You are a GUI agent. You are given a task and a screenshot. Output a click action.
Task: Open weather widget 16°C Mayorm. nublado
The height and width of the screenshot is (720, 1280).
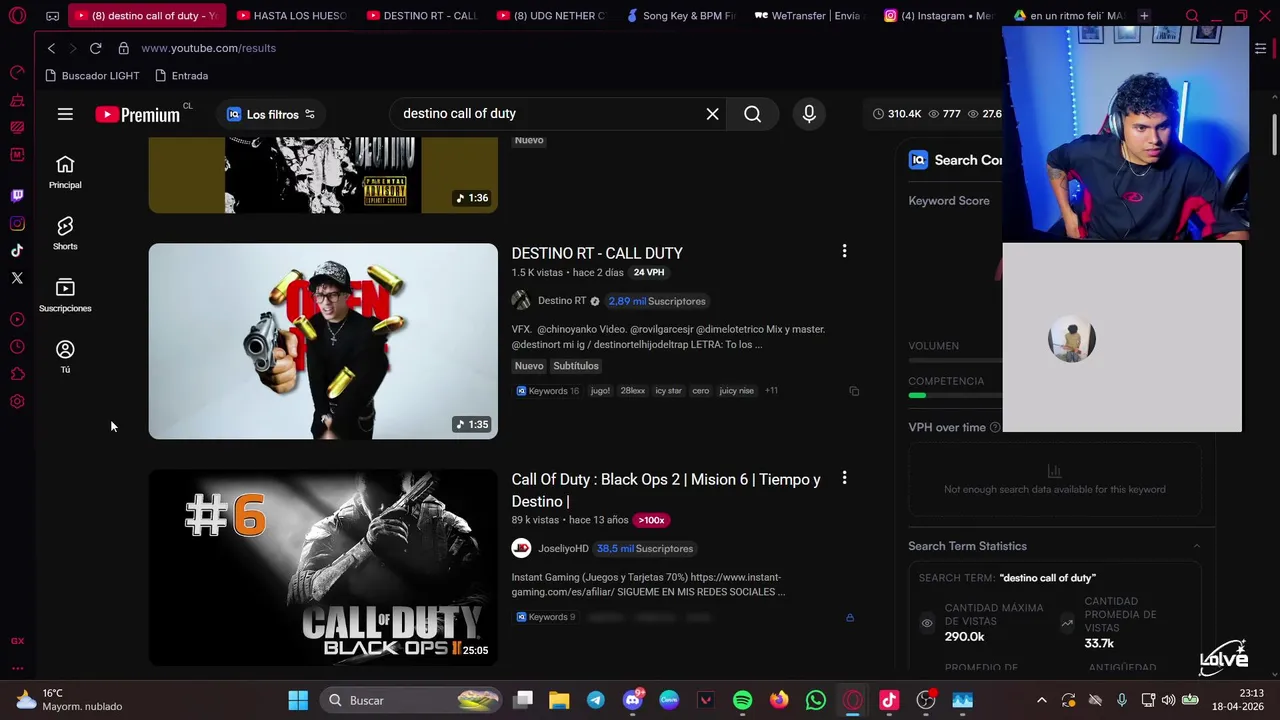click(69, 700)
